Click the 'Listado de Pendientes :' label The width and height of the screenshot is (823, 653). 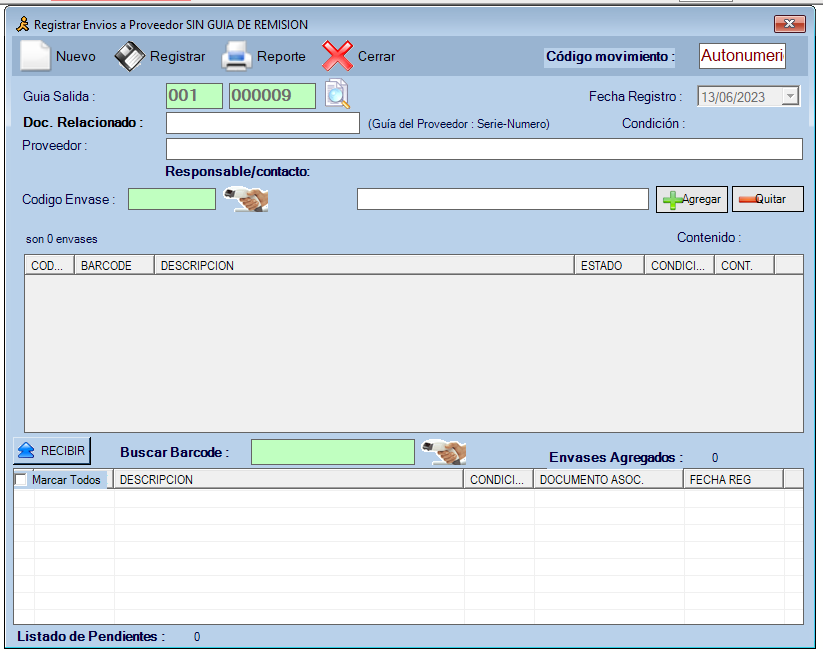point(91,636)
